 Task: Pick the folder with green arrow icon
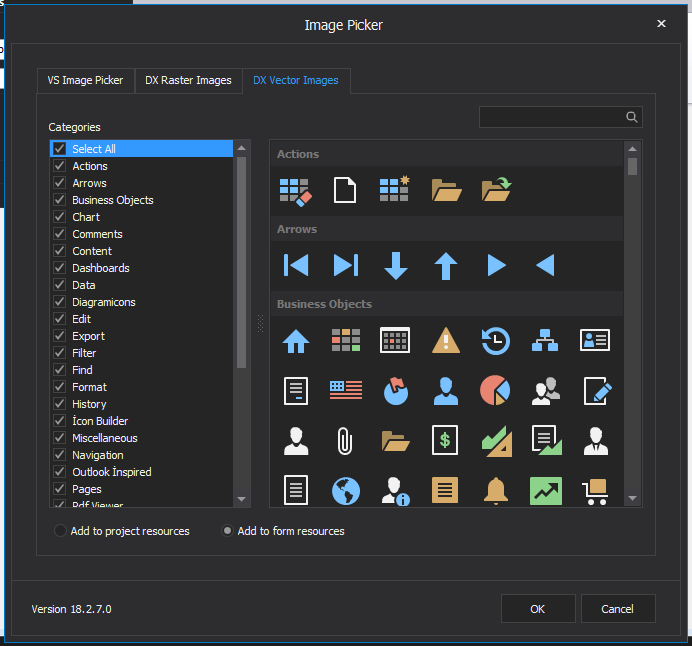pos(496,189)
